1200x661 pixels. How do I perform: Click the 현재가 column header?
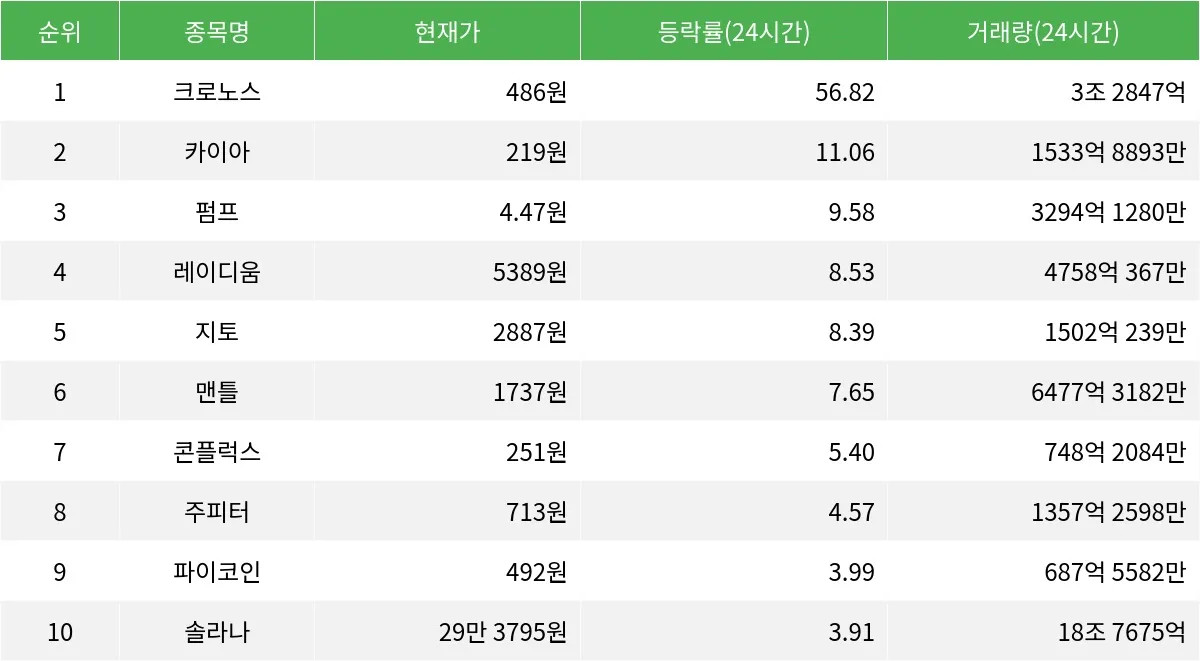pyautogui.click(x=447, y=31)
